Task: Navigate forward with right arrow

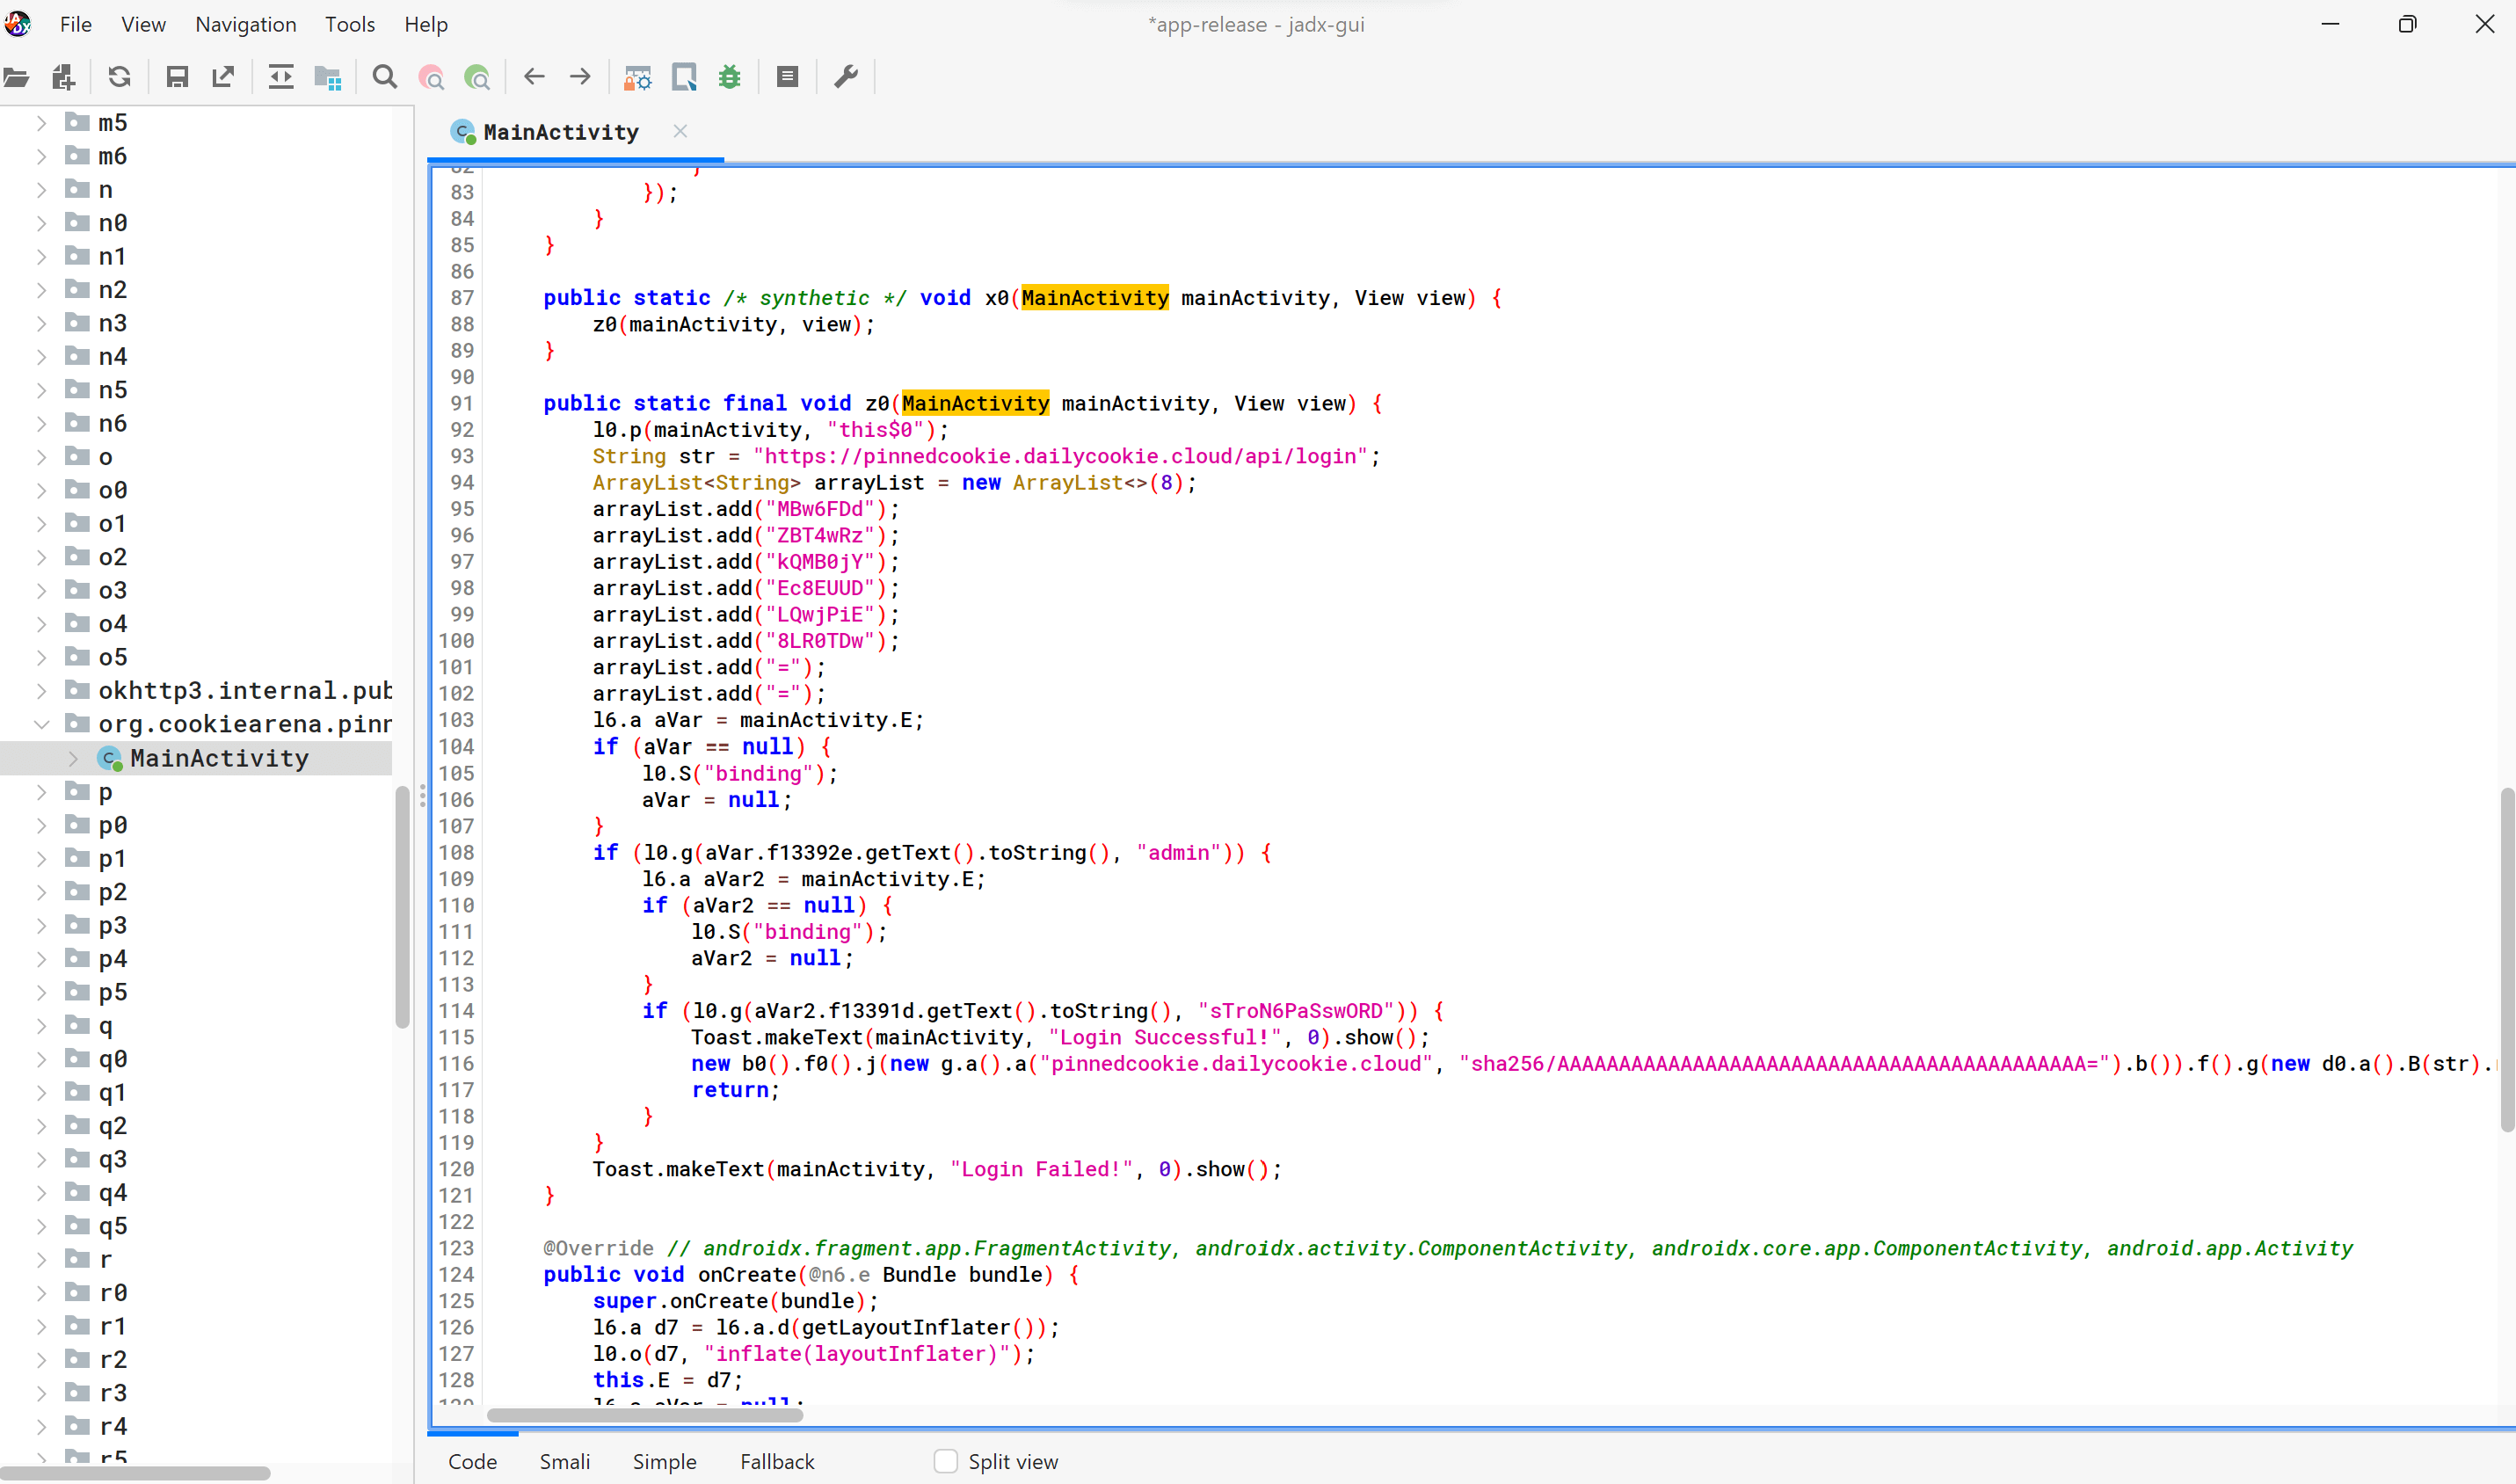Action: point(580,76)
